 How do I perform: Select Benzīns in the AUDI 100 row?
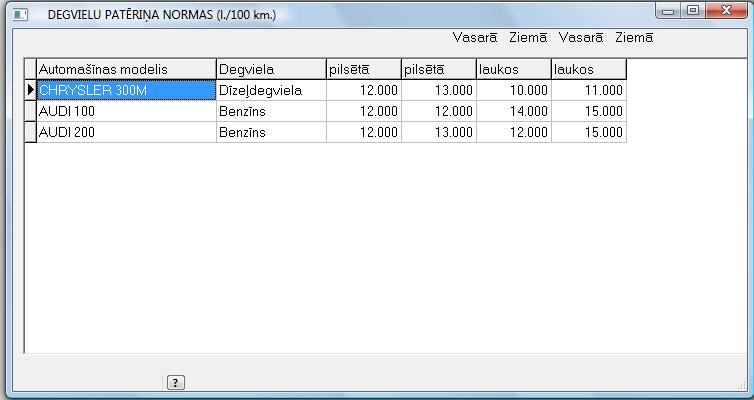271,111
